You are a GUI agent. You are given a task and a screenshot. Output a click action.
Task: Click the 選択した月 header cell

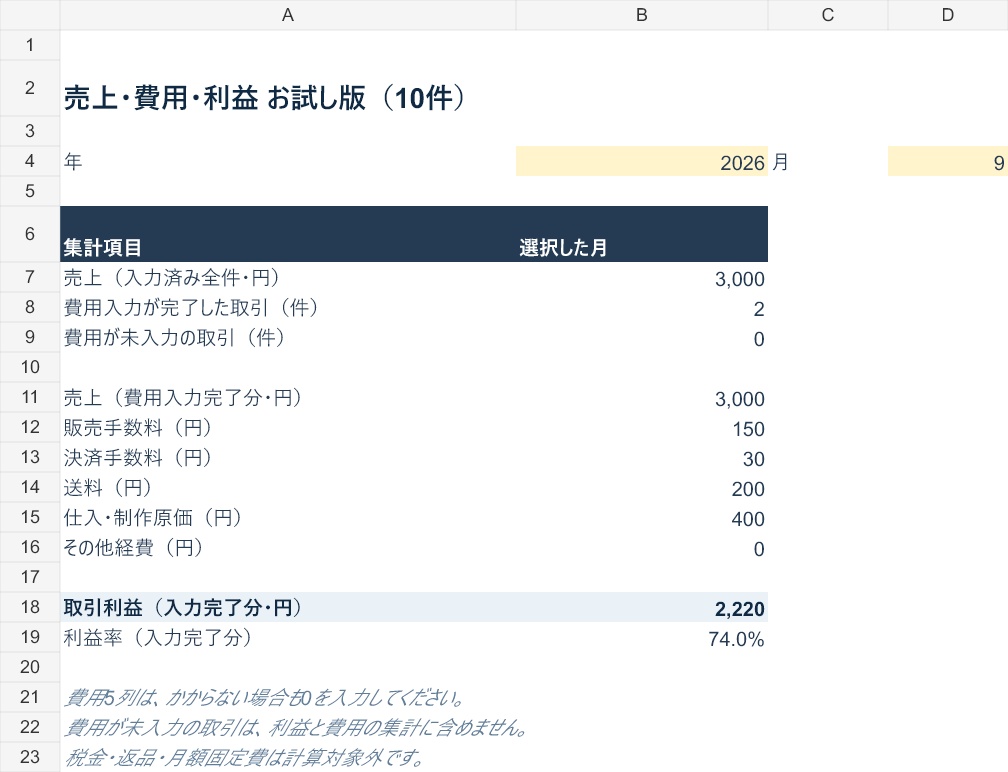(642, 234)
